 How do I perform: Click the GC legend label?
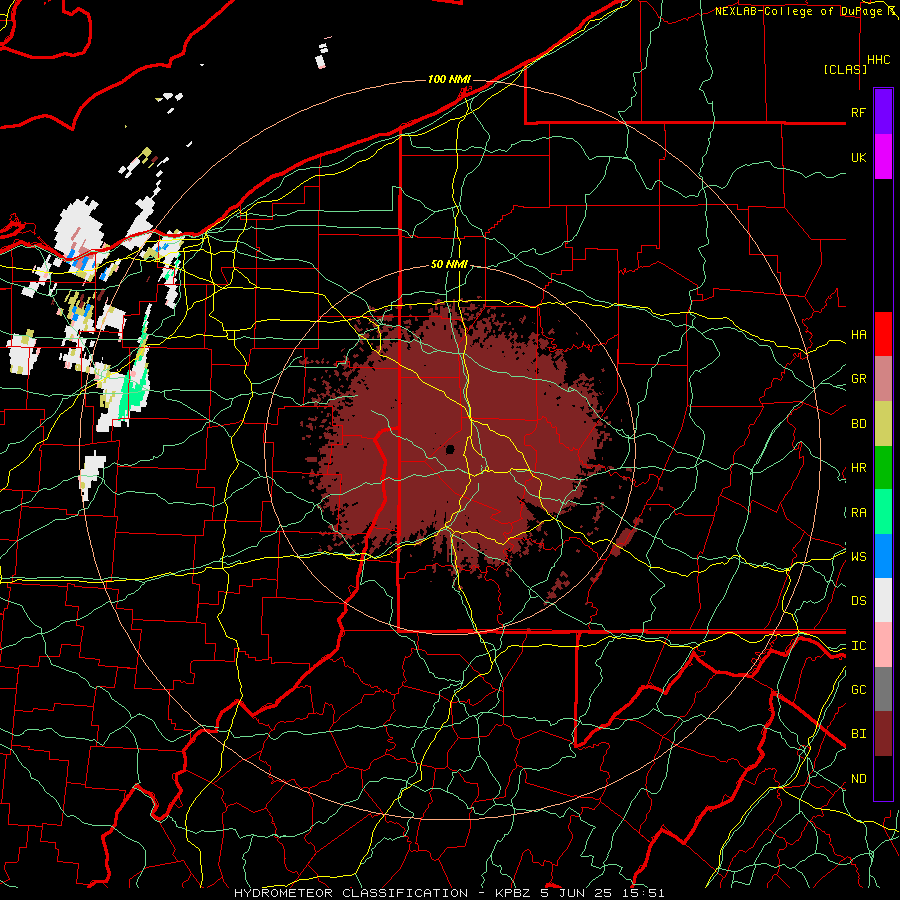pyautogui.click(x=858, y=690)
